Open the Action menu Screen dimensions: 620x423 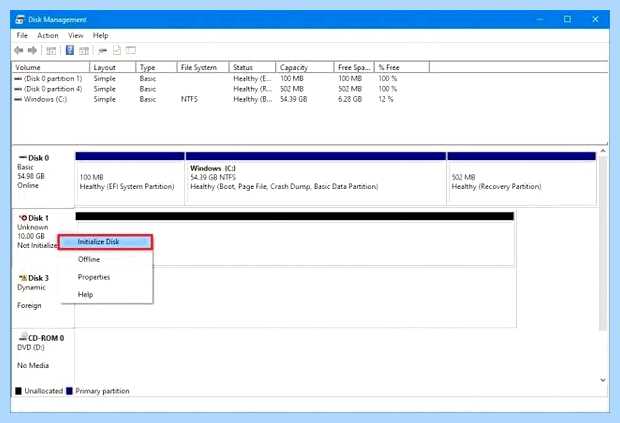48,36
